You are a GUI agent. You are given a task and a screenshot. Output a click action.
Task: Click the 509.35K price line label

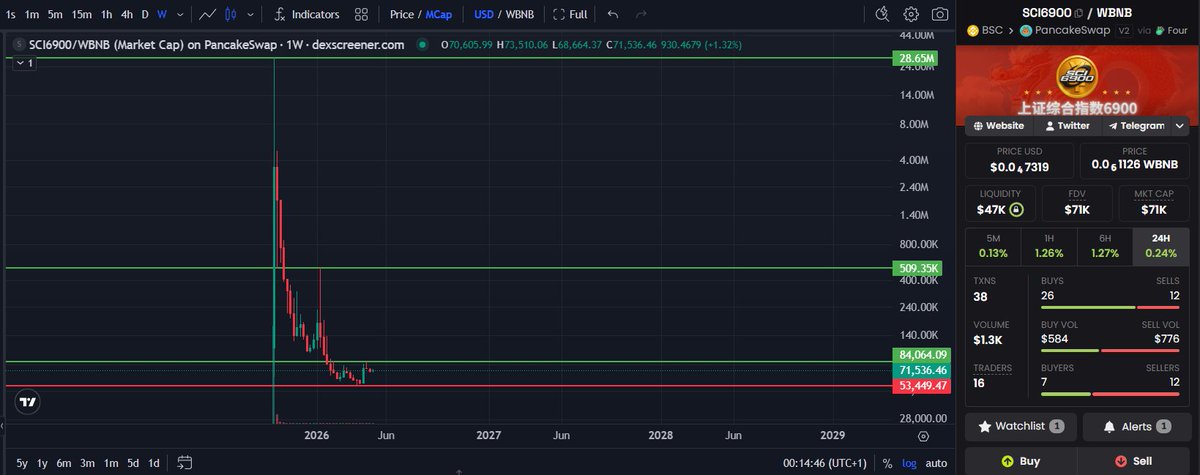coord(916,268)
